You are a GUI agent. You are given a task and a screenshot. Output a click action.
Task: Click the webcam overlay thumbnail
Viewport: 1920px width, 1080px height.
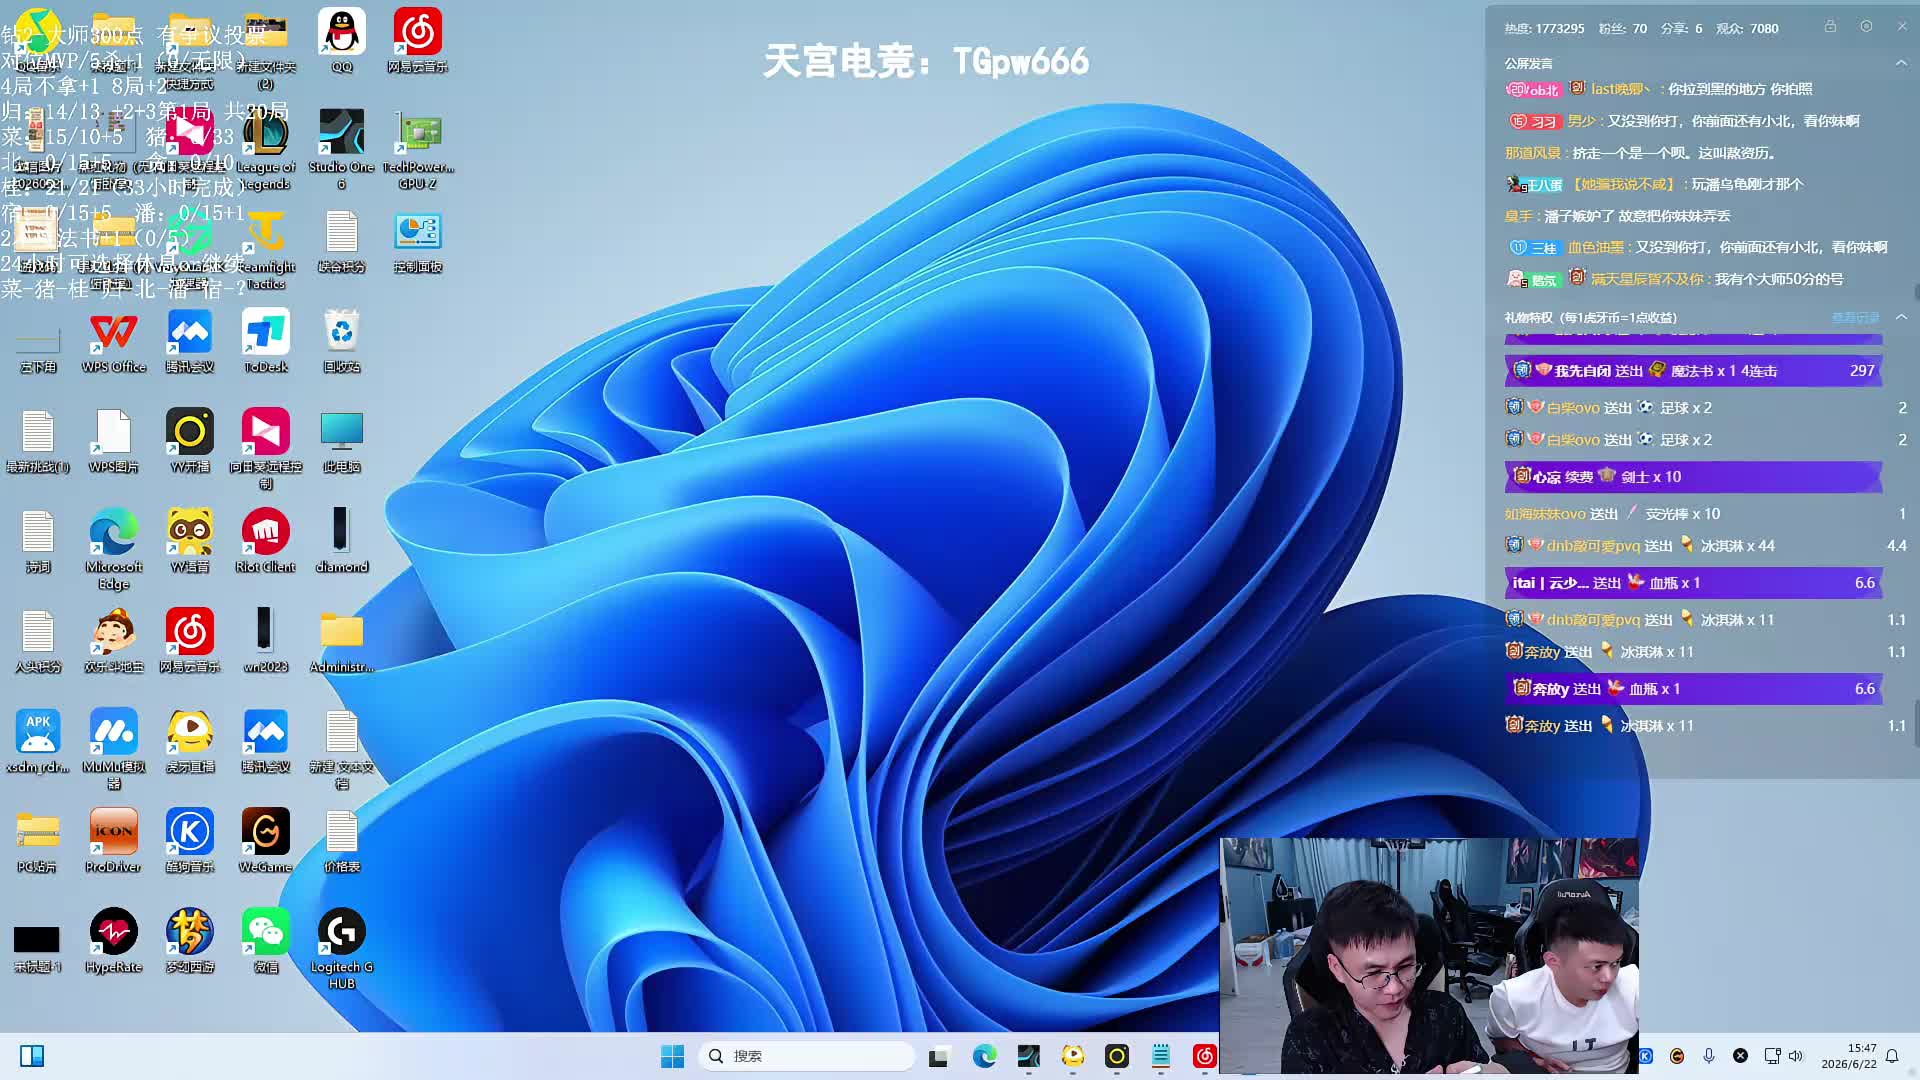click(1429, 956)
